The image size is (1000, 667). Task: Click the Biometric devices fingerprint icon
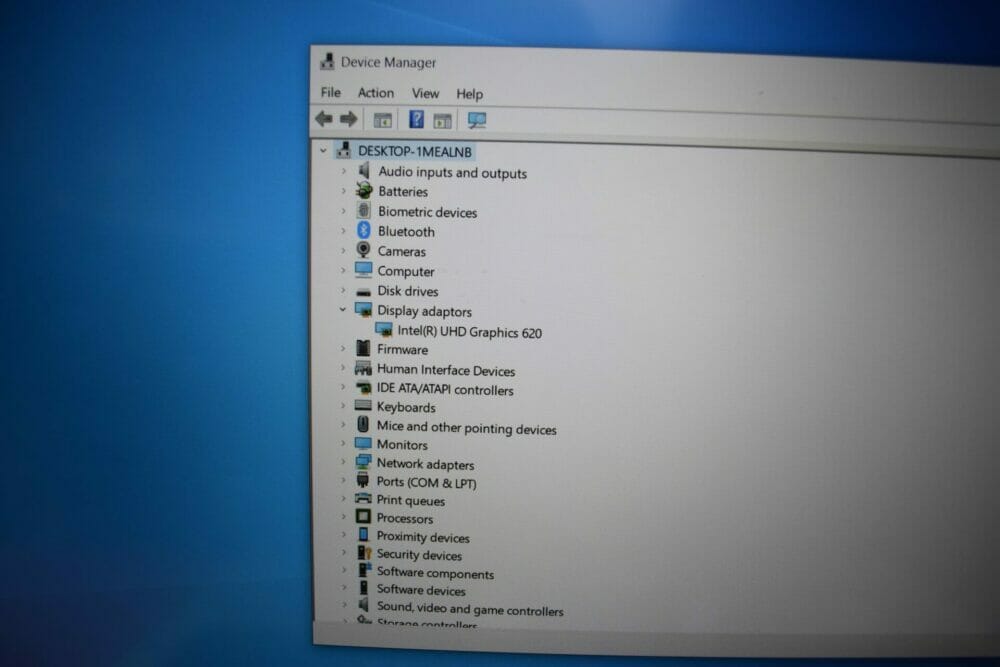pyautogui.click(x=364, y=210)
